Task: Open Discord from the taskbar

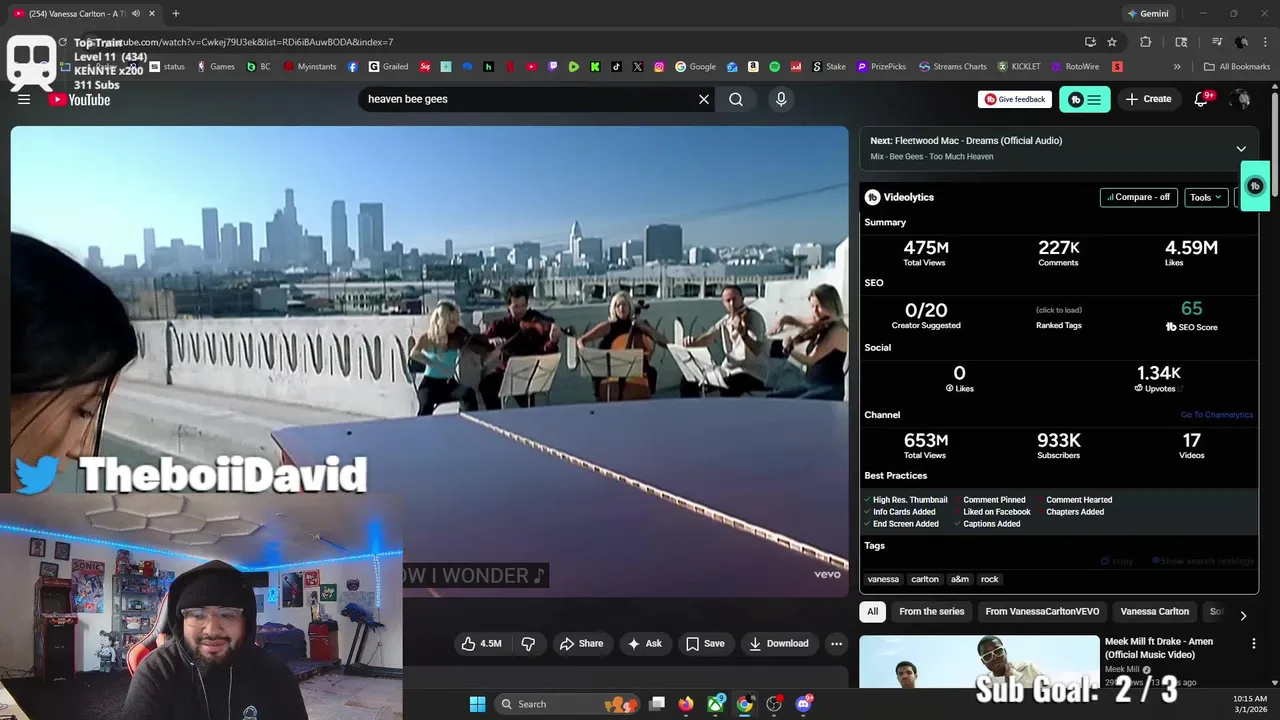Action: tap(804, 704)
